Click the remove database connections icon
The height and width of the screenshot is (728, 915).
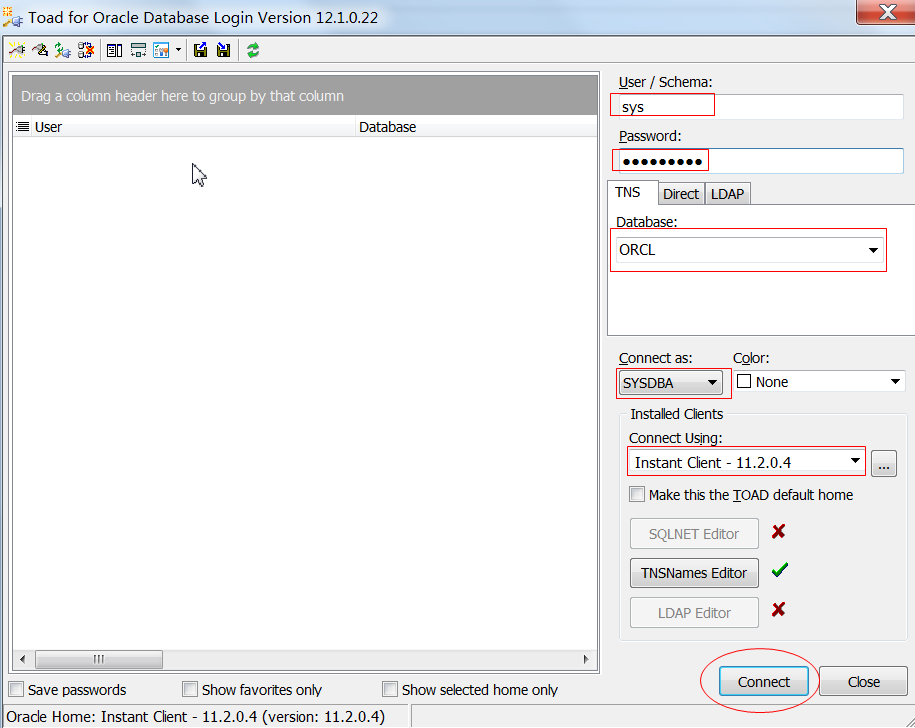tap(86, 51)
